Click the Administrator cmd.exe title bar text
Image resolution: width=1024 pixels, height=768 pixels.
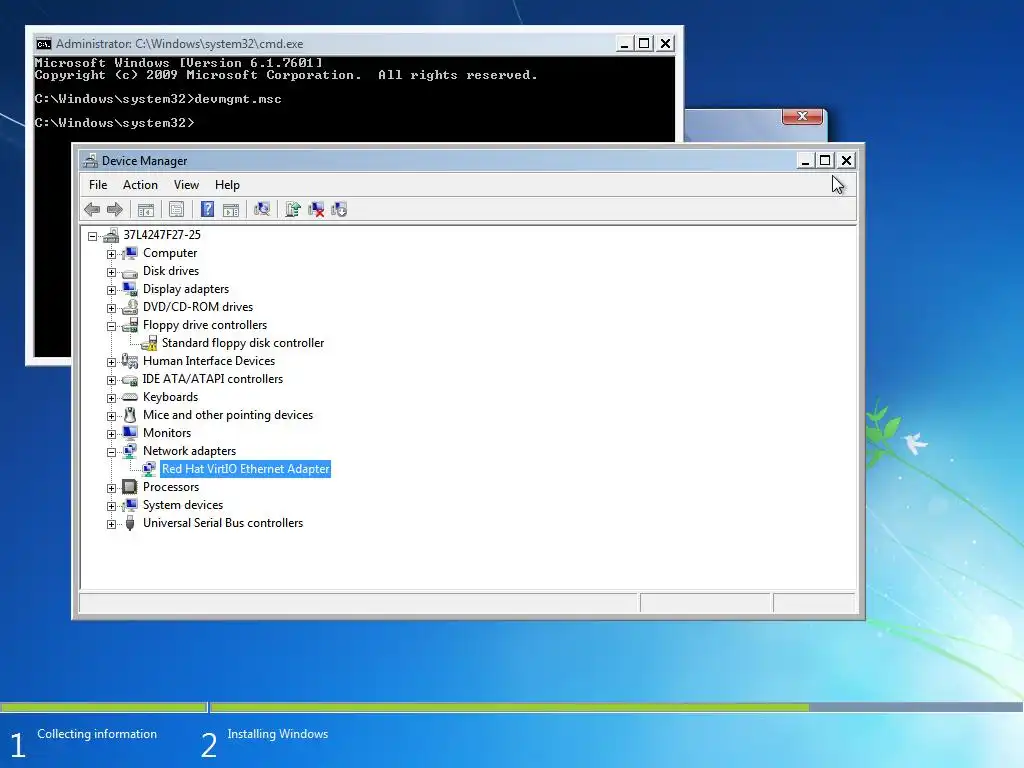pyautogui.click(x=180, y=44)
